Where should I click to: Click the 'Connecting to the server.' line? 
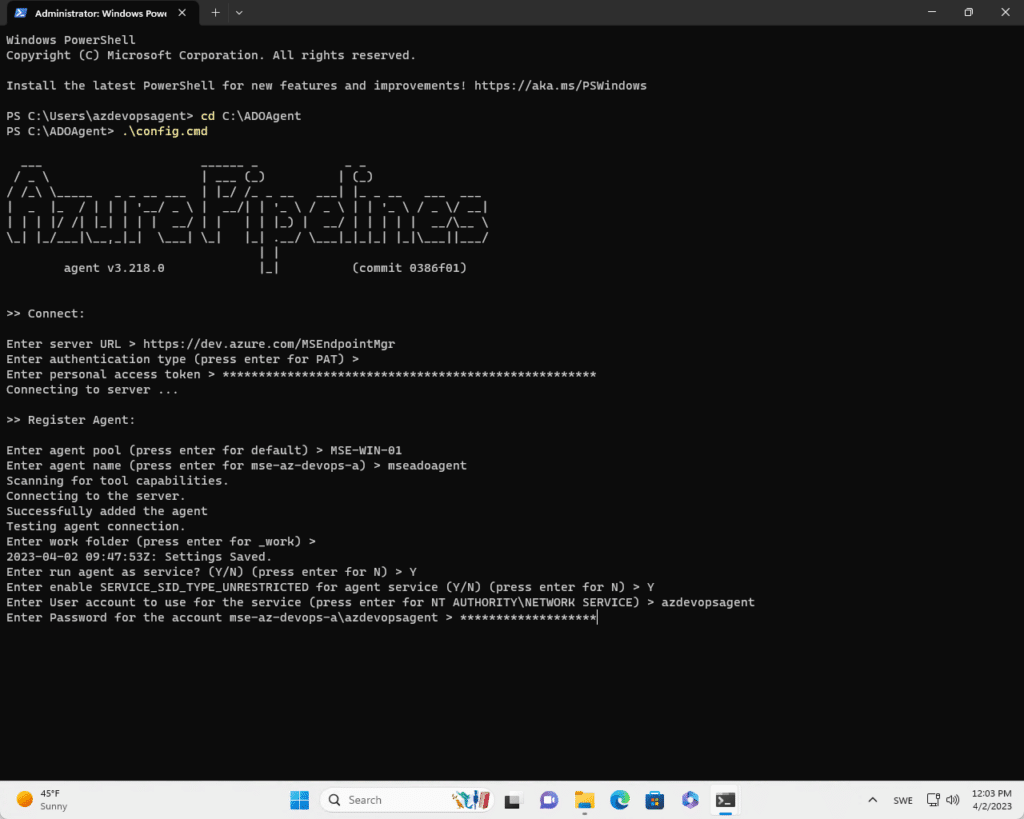[96, 496]
